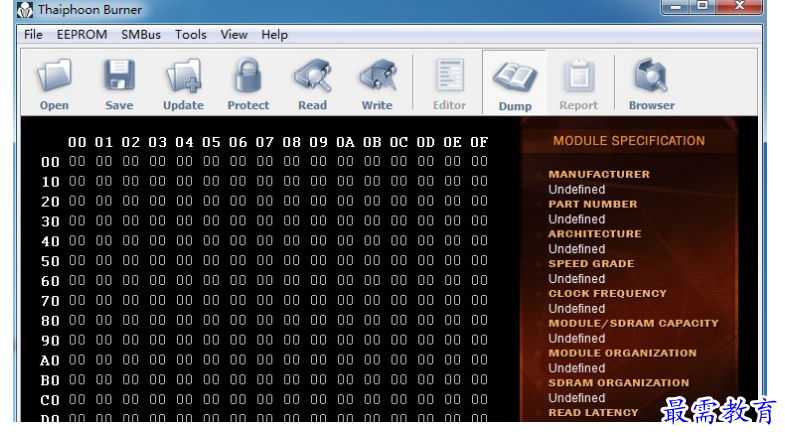The width and height of the screenshot is (785, 443).
Task: Select hex byte at row 30 column 0A
Action: click(x=345, y=221)
